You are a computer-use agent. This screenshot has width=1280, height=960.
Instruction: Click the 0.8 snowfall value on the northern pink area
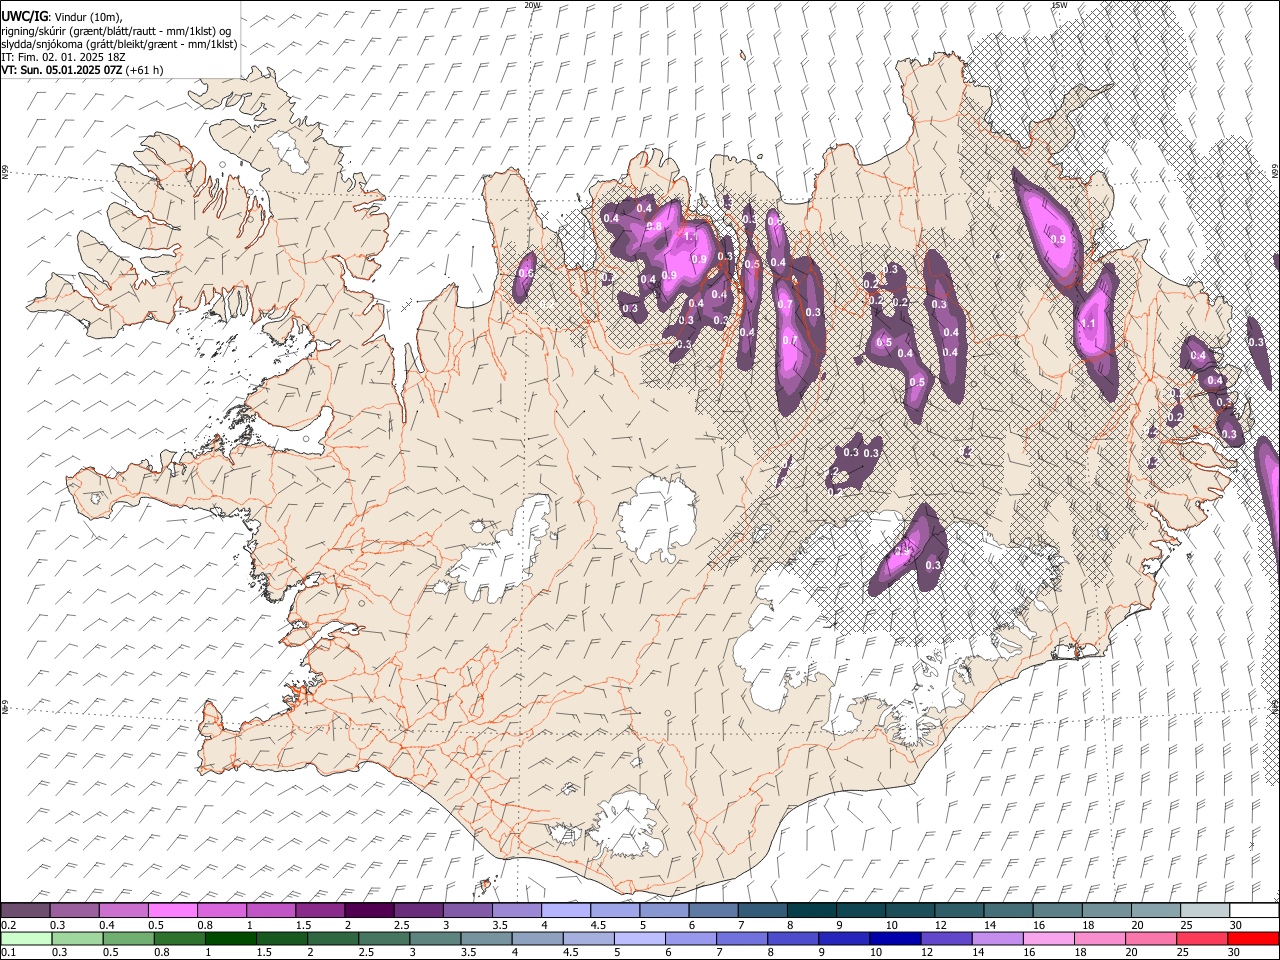coord(655,227)
